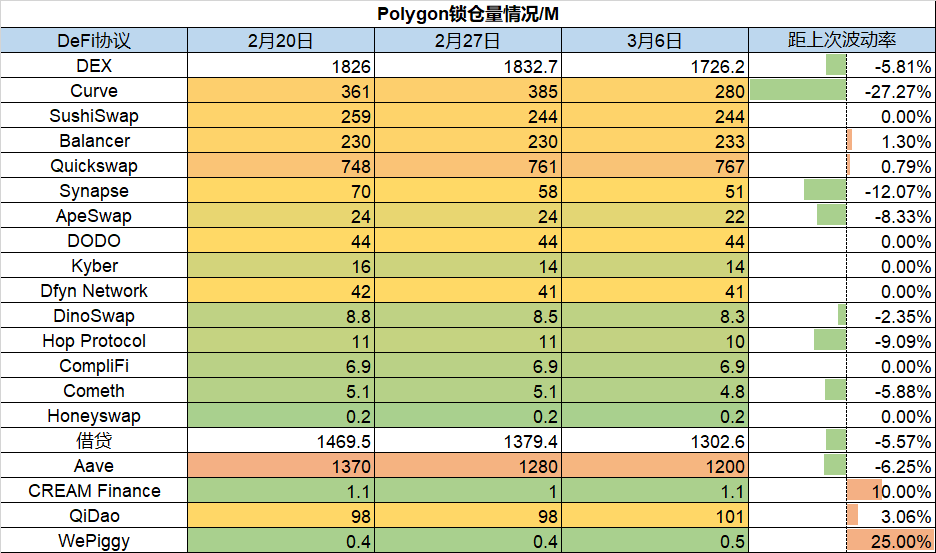
Task: Select the ApeSwap change '-8.33%' cell
Action: coord(842,216)
